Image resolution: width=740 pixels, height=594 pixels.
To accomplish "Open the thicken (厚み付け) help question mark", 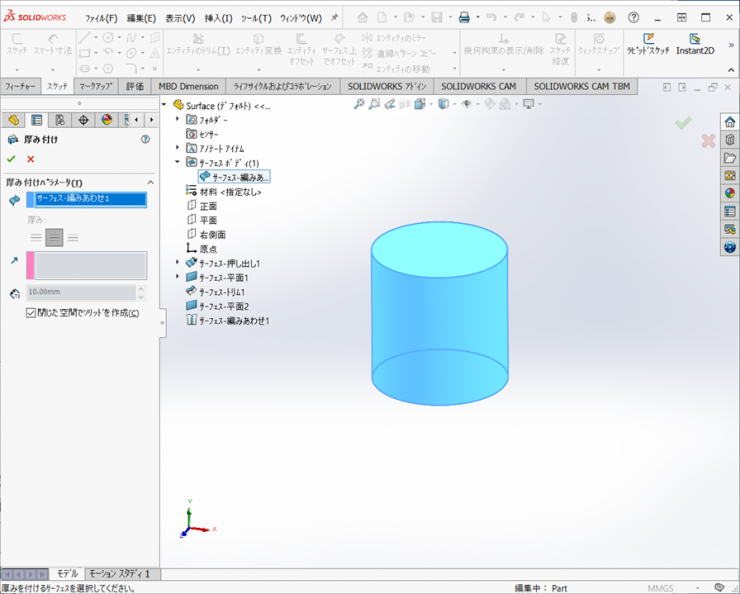I will click(146, 140).
